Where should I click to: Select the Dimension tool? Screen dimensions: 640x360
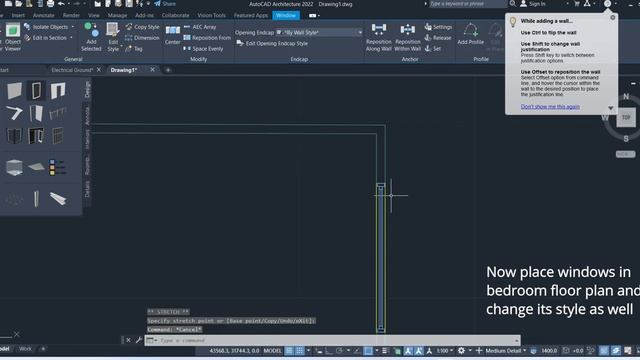(x=142, y=38)
